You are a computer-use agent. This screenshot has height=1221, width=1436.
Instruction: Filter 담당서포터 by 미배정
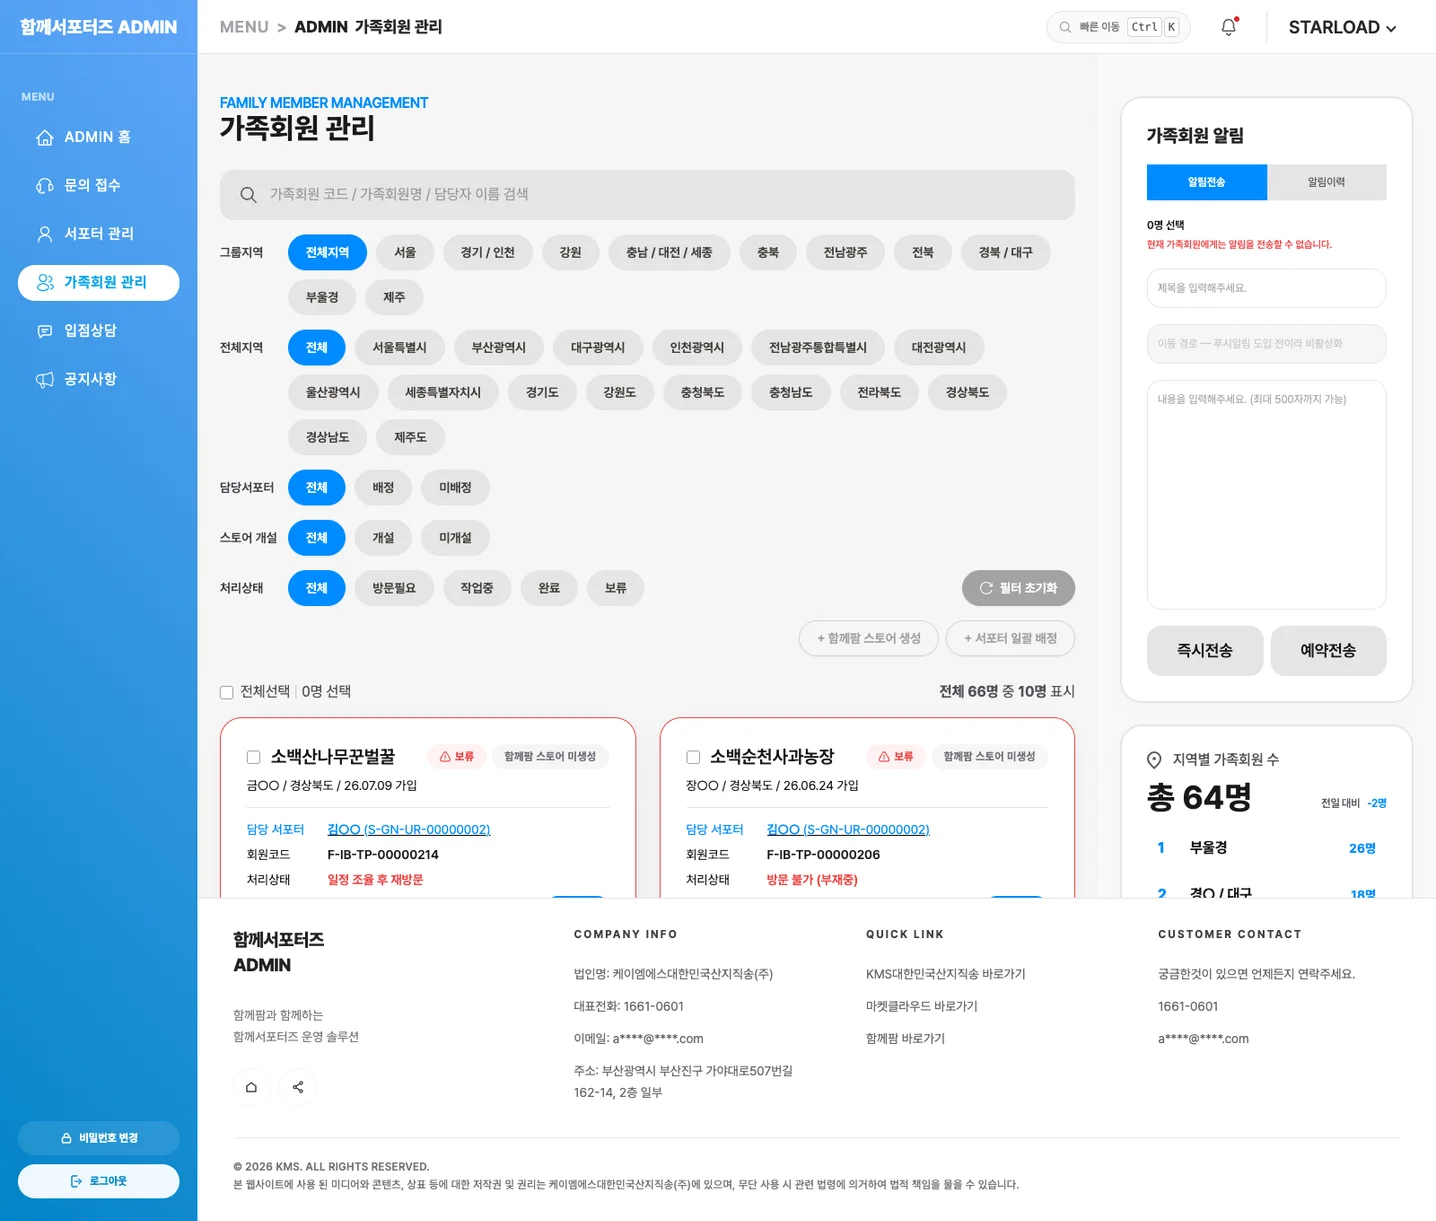tap(455, 487)
